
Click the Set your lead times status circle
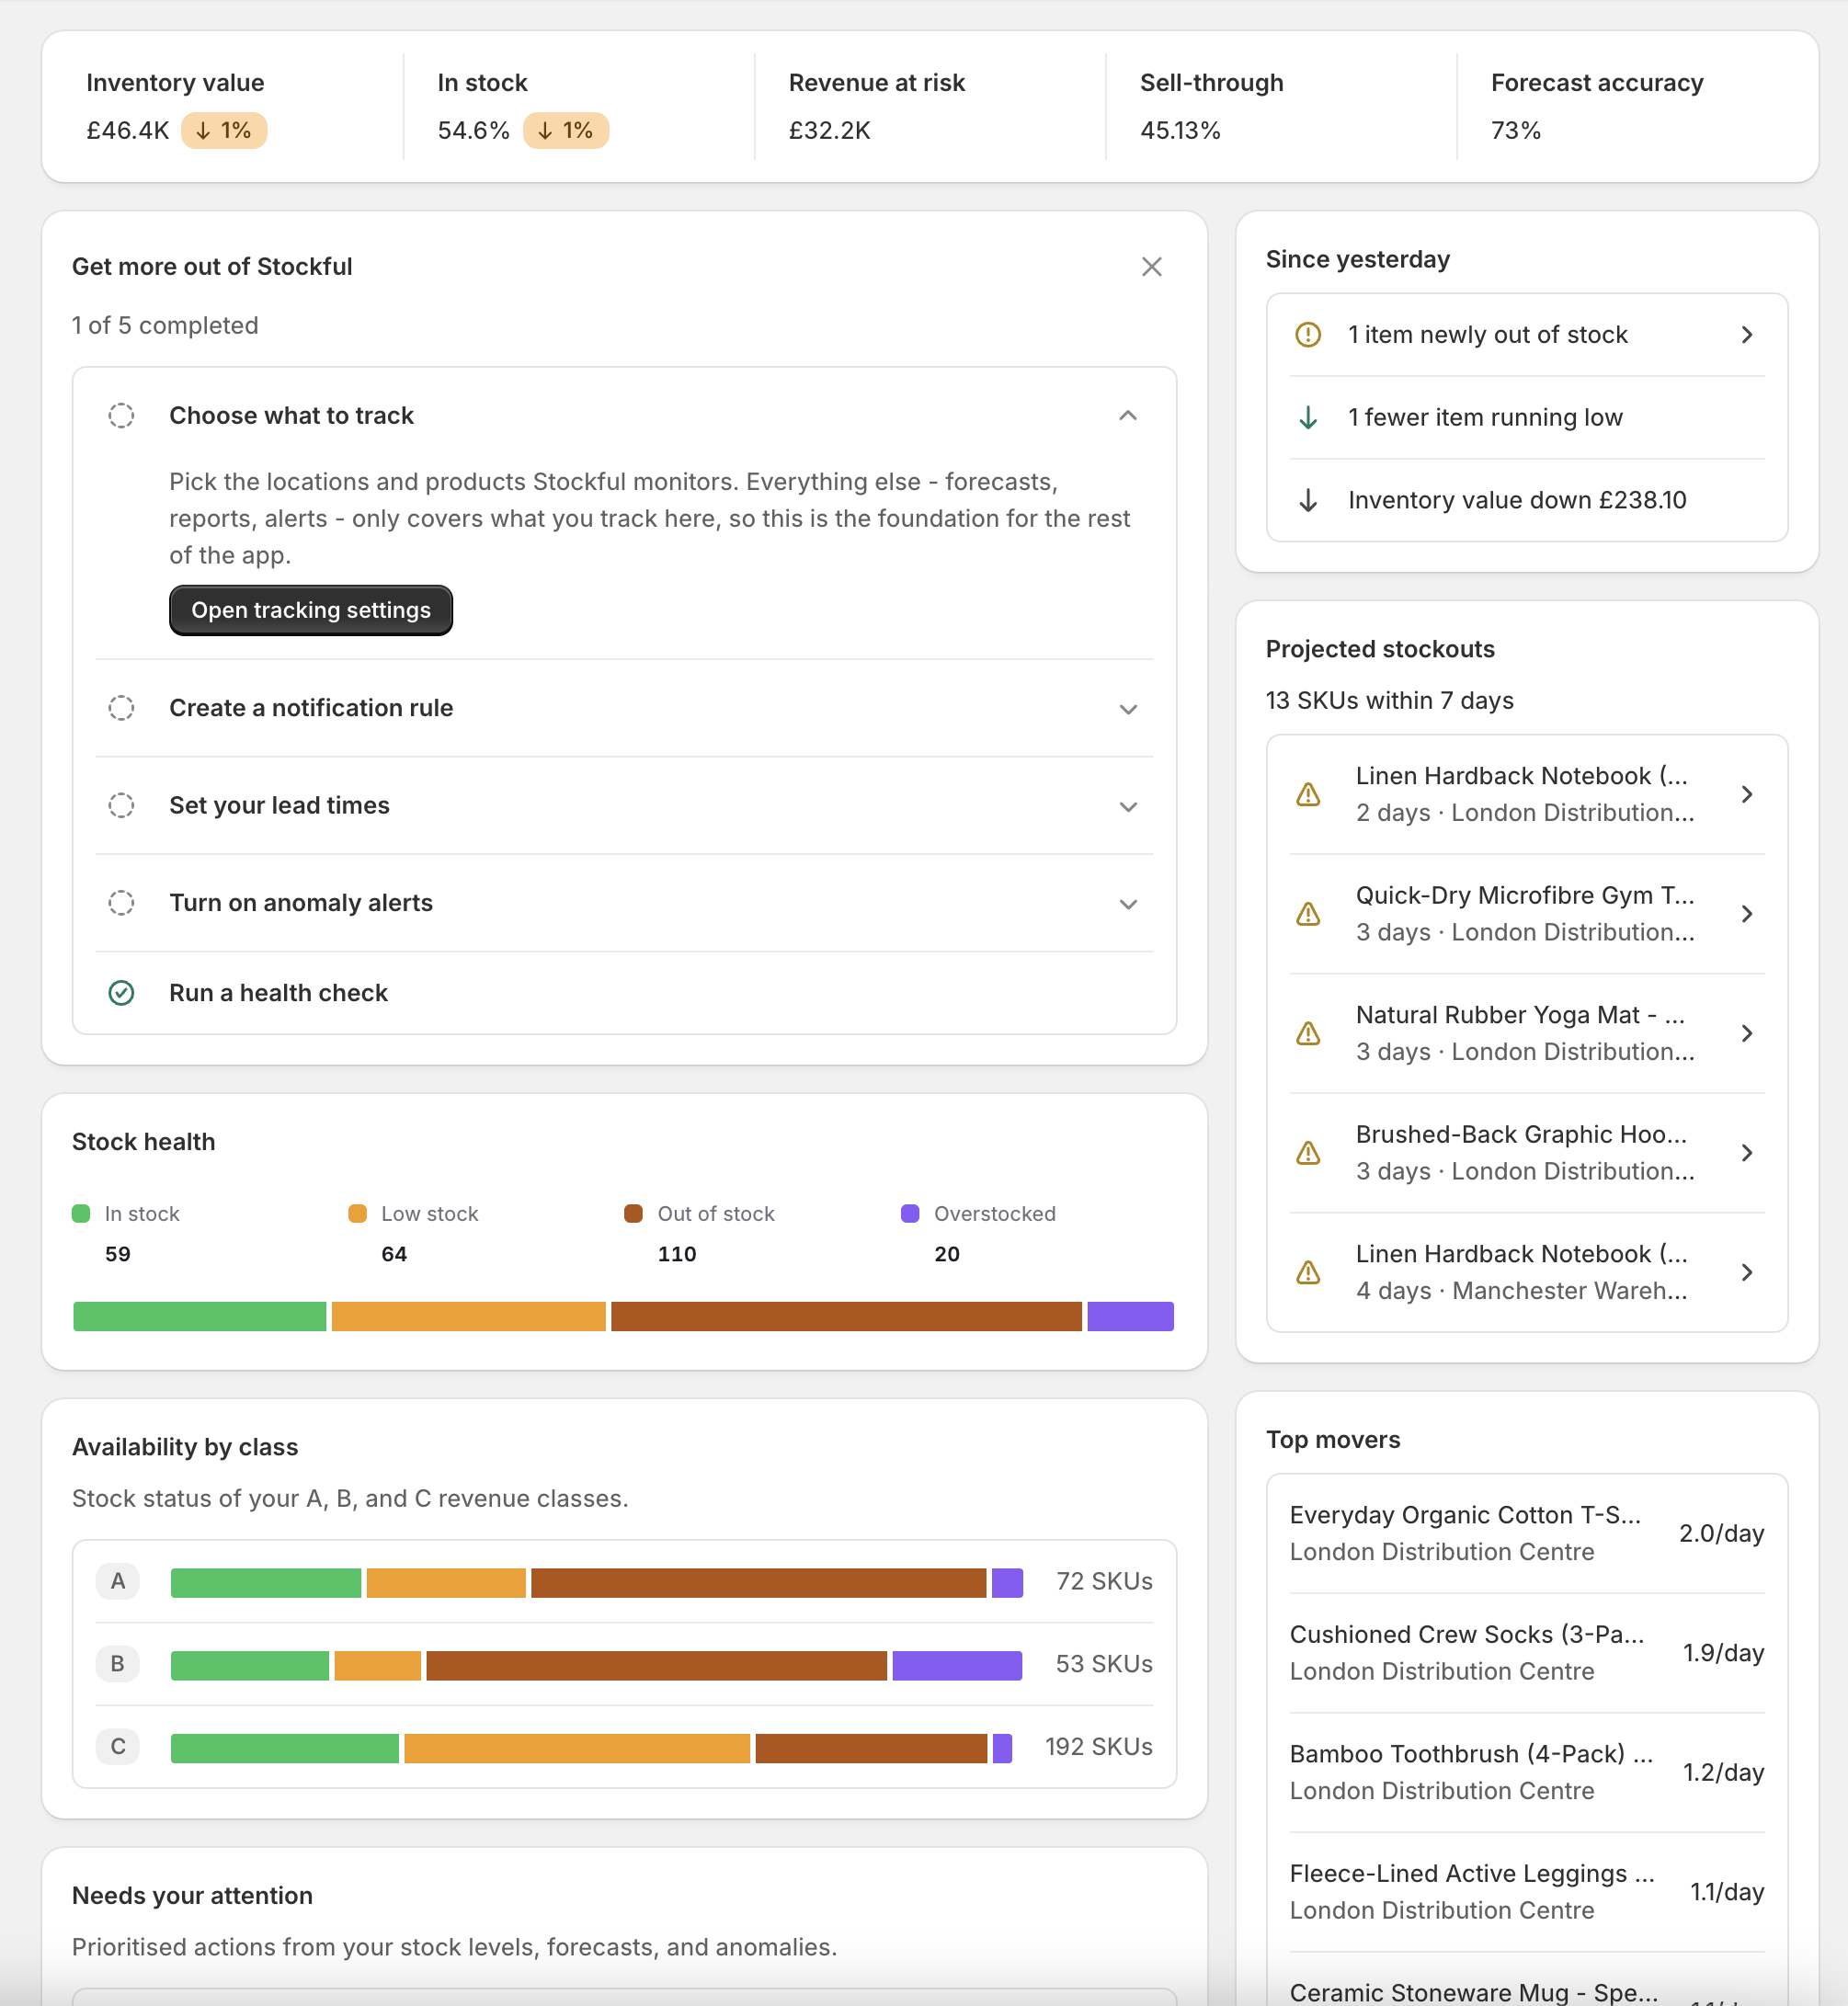(x=121, y=806)
